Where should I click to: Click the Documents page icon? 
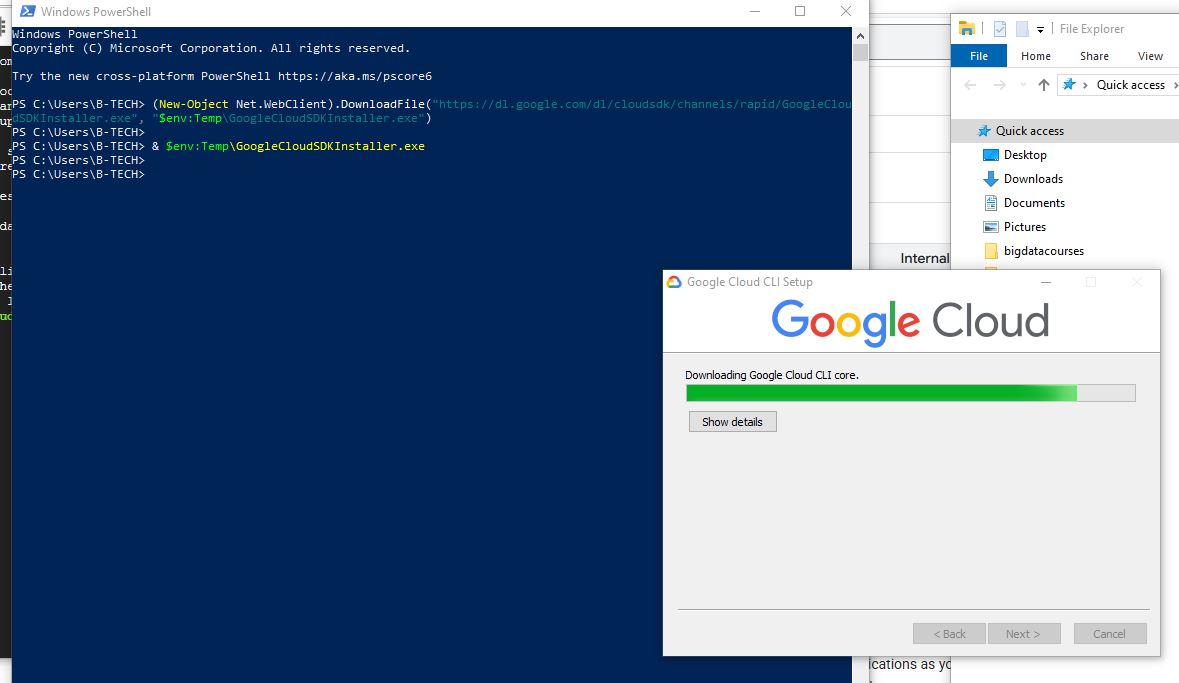[991, 203]
